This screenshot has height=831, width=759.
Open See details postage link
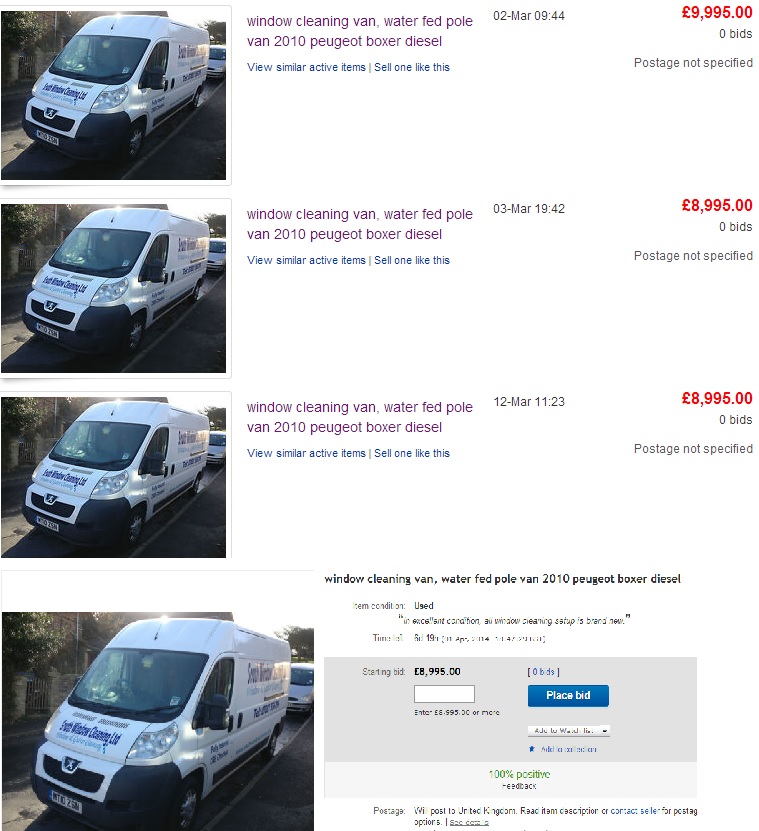(469, 822)
